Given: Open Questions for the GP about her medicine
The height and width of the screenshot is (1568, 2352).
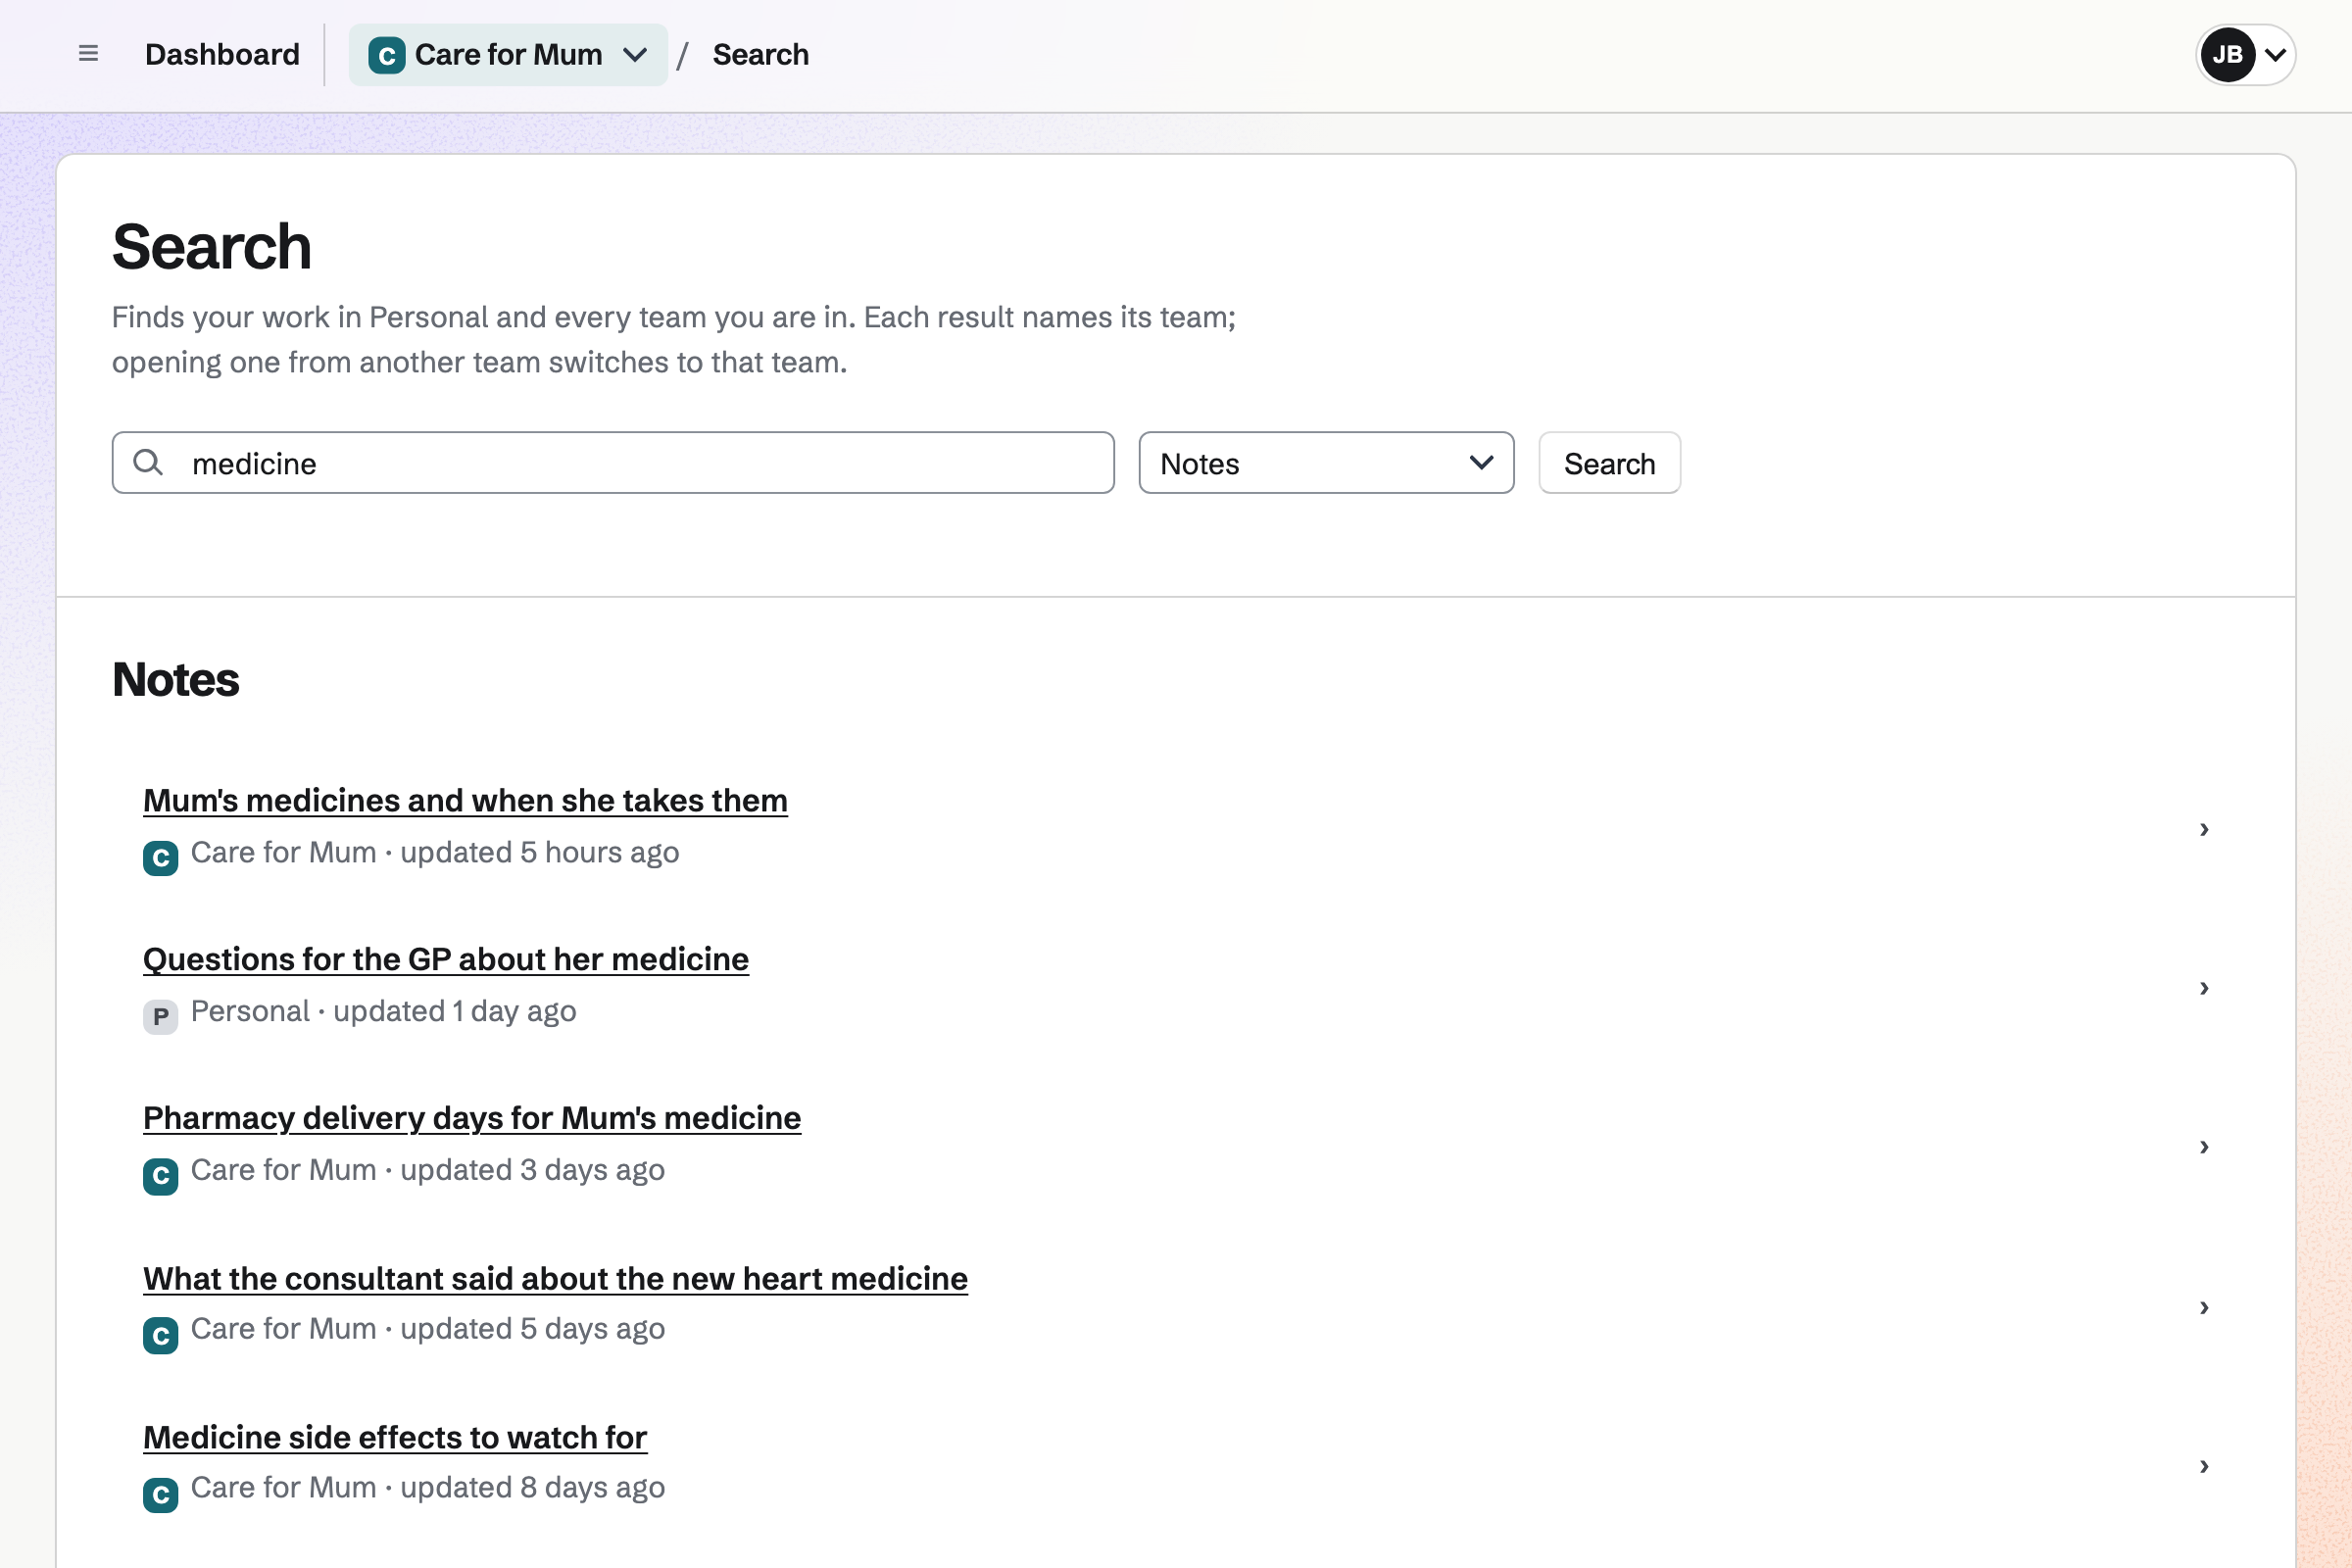Looking at the screenshot, I should 446,960.
